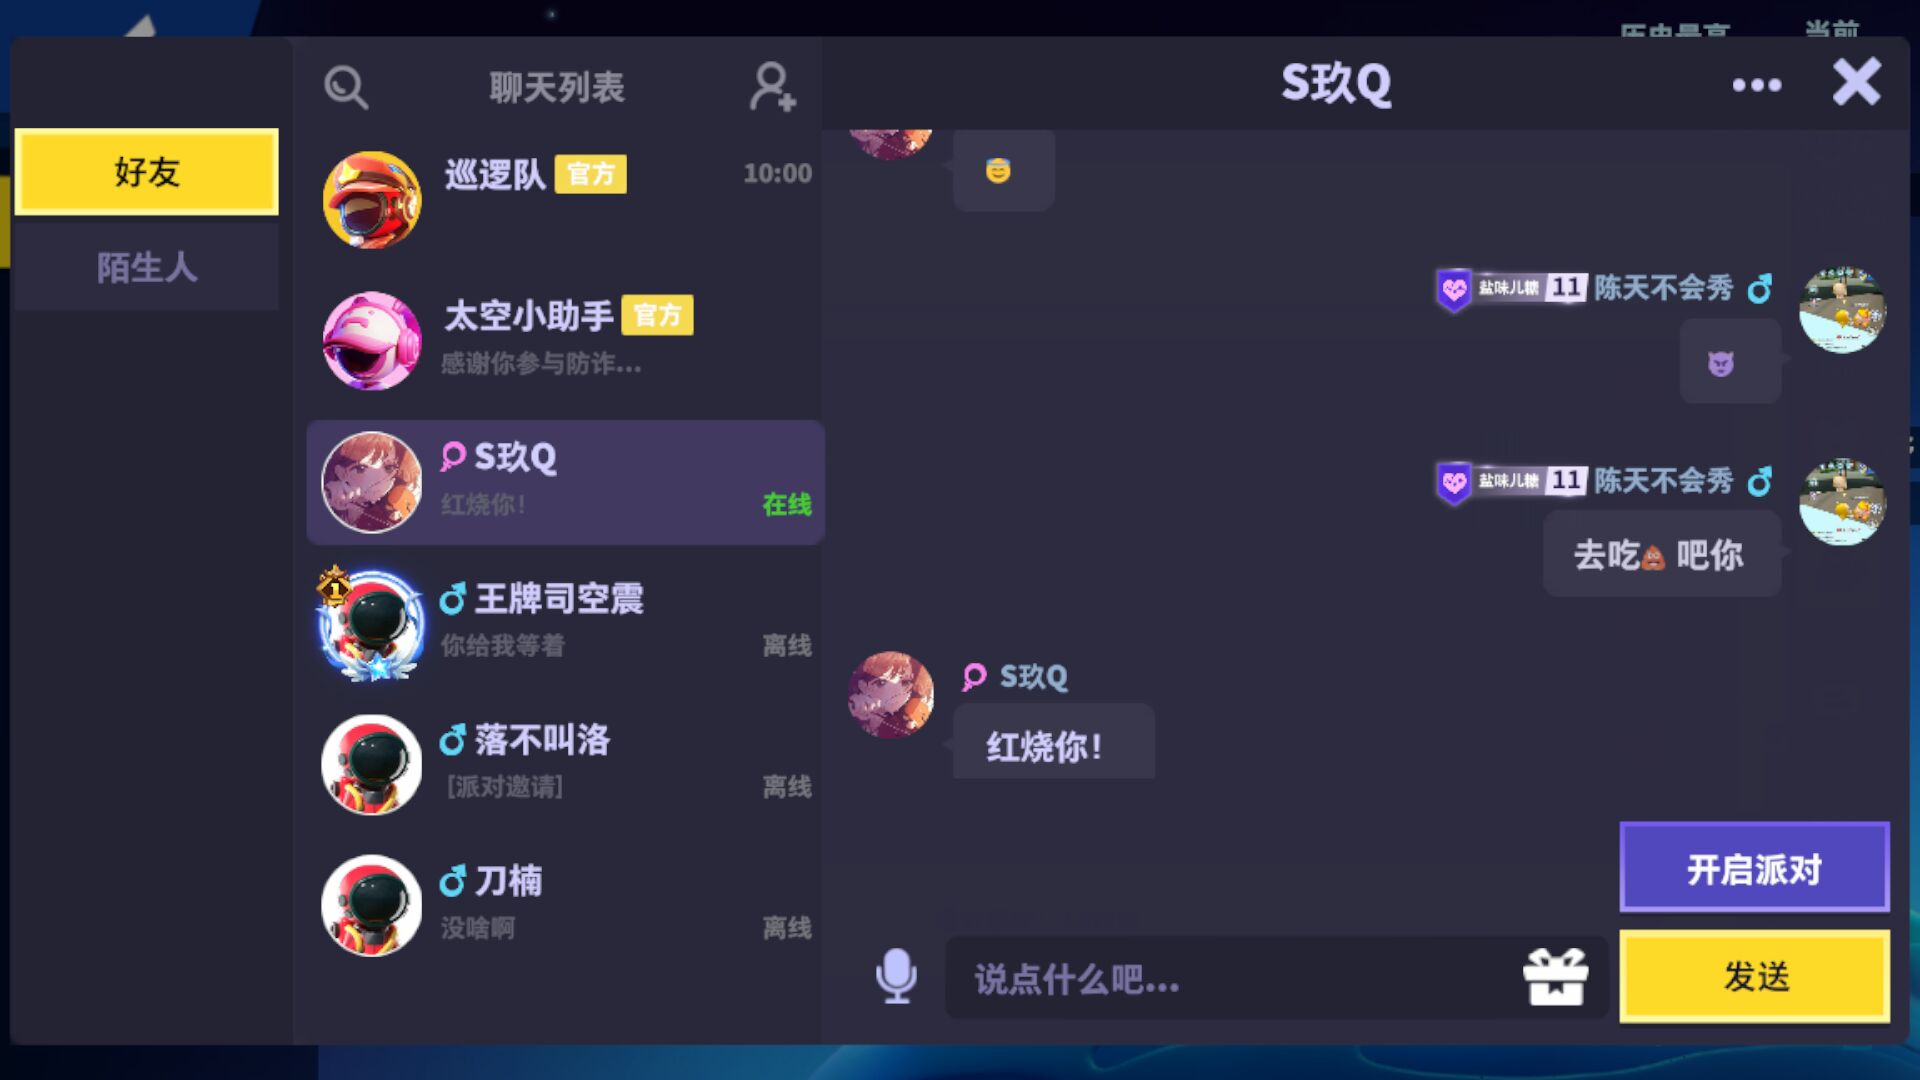
Task: Click 太空小助手 pink helmet avatar
Action: coord(372,341)
